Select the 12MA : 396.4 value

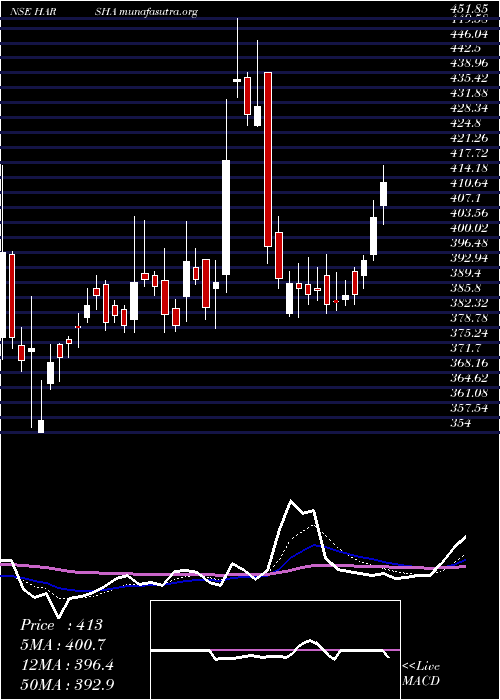(x=67, y=666)
